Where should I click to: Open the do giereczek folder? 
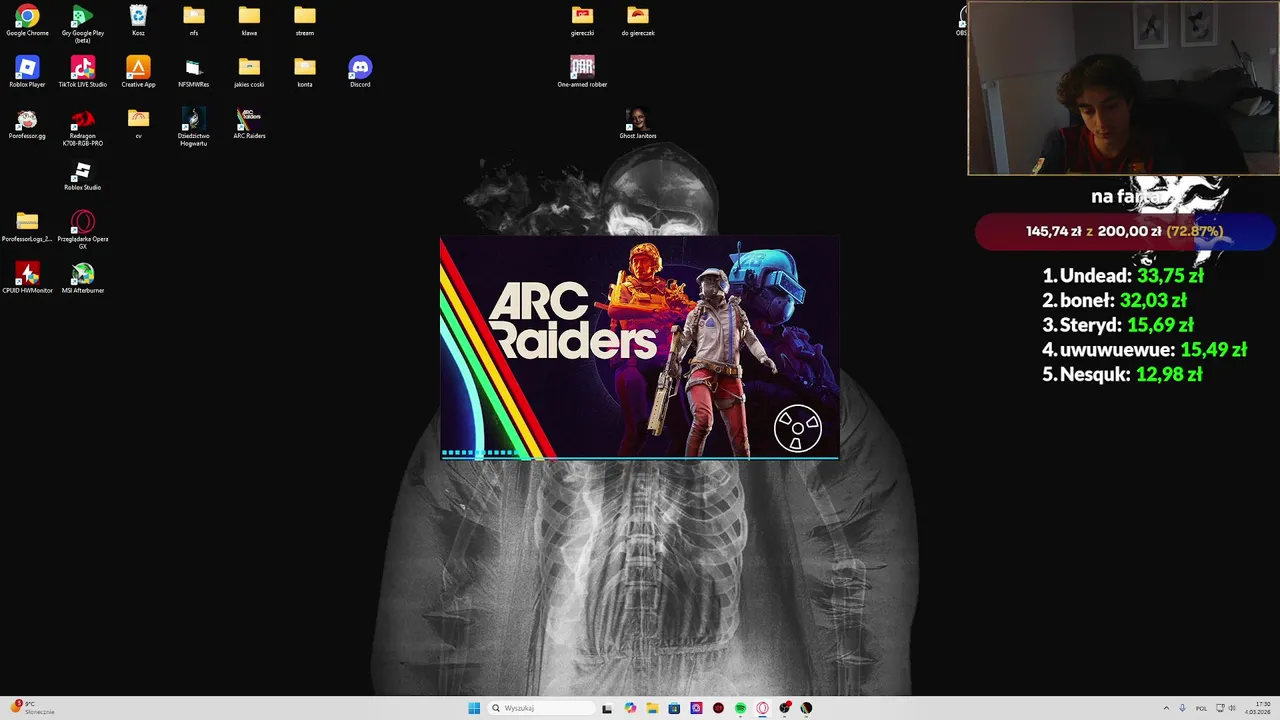pyautogui.click(x=638, y=20)
